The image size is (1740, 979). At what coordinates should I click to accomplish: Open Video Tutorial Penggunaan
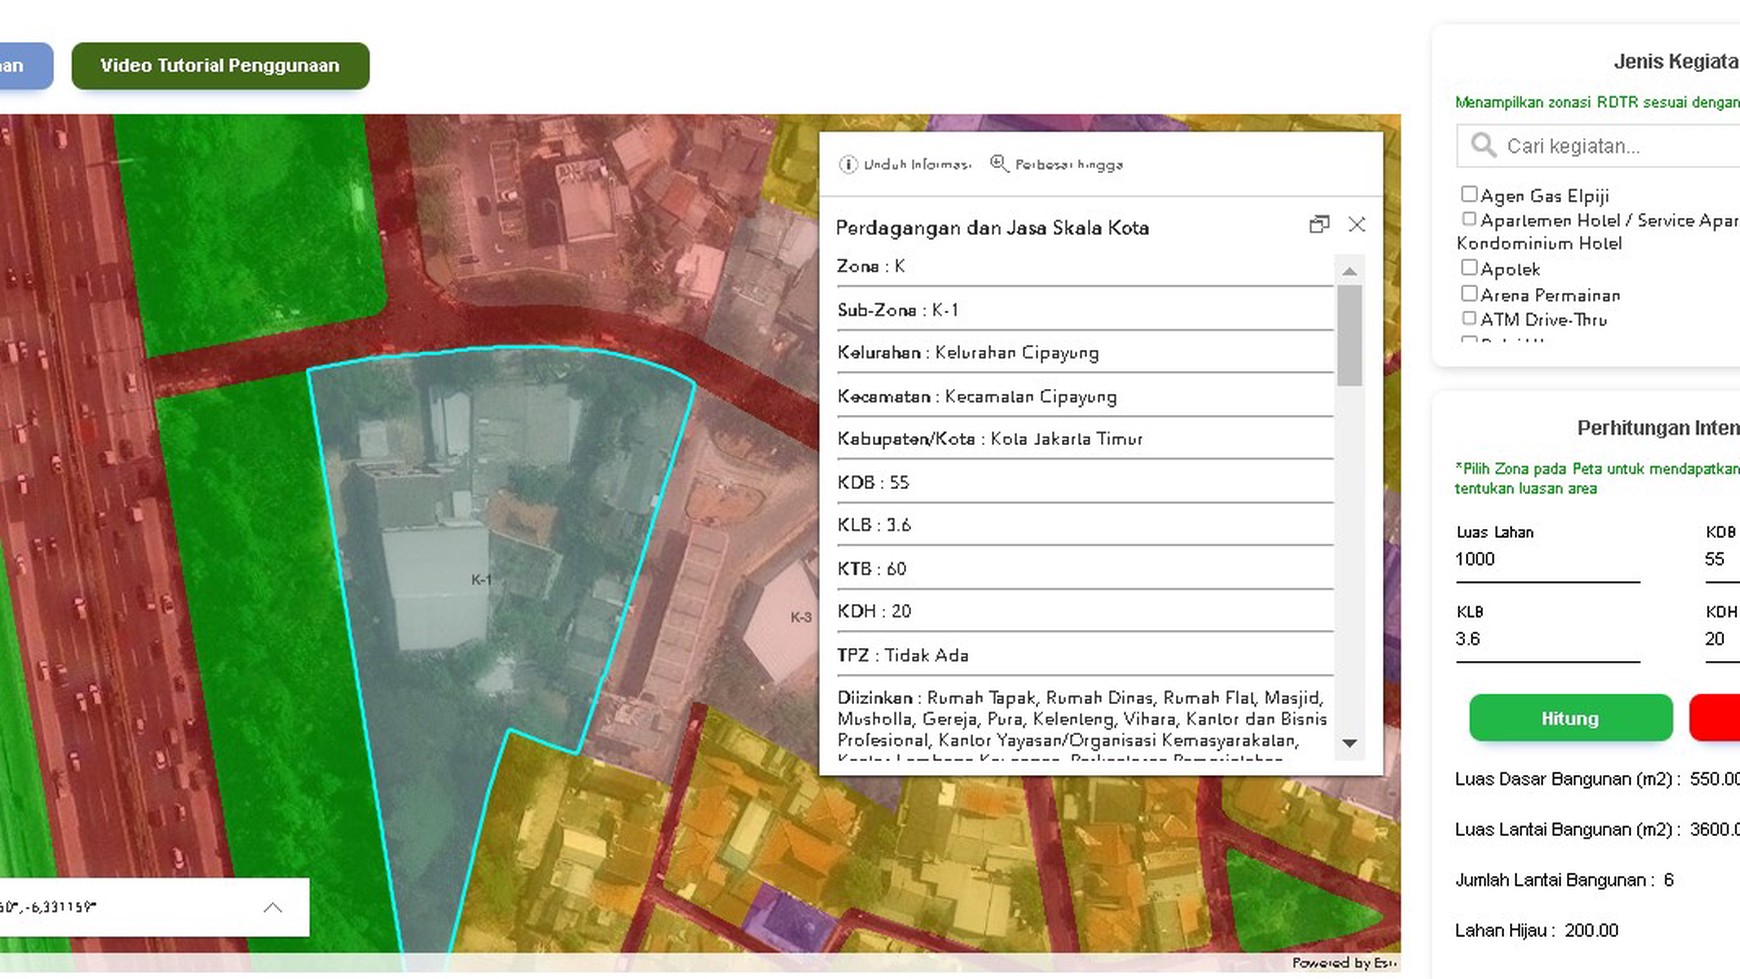[220, 66]
